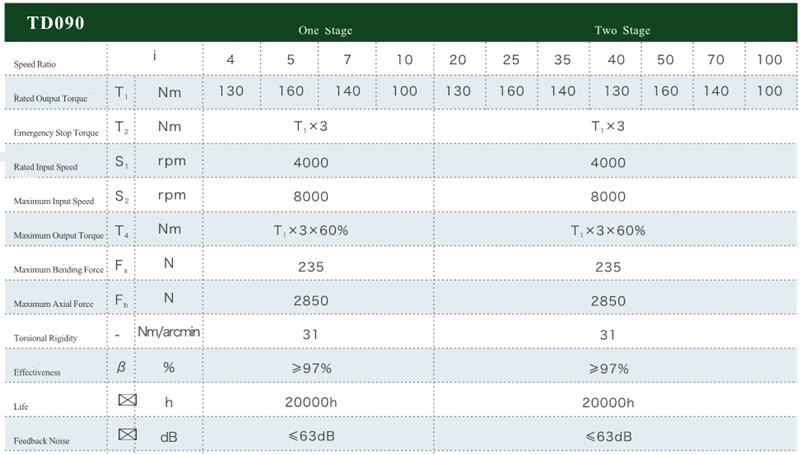The height and width of the screenshot is (454, 800).
Task: Select the speed ratio 70 cell
Action: (714, 59)
